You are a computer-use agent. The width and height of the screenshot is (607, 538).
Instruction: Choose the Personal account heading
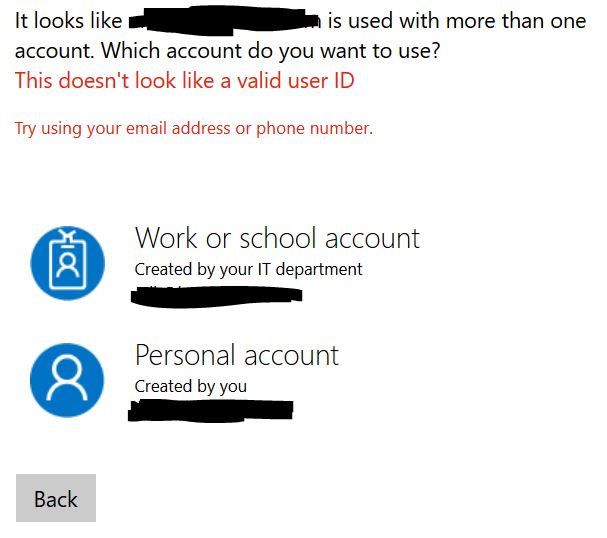tap(237, 355)
